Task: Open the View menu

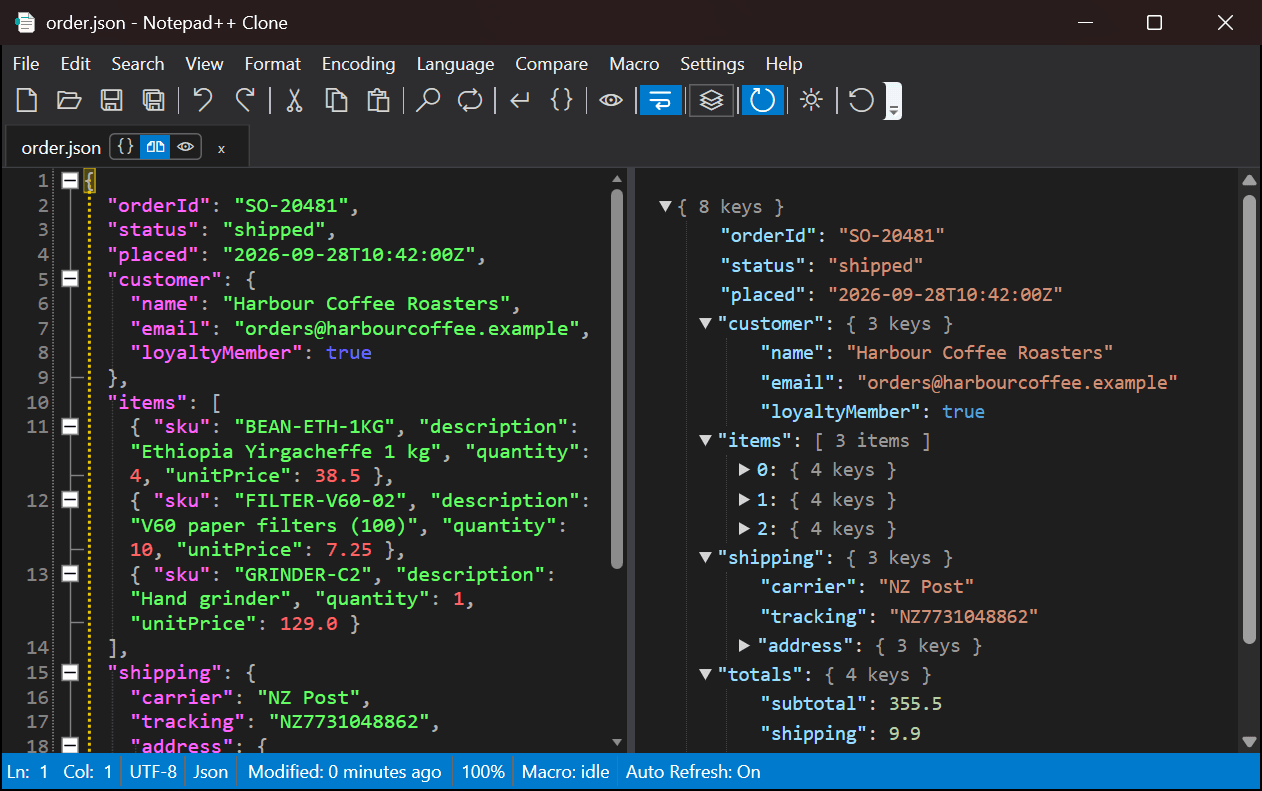Action: point(204,63)
